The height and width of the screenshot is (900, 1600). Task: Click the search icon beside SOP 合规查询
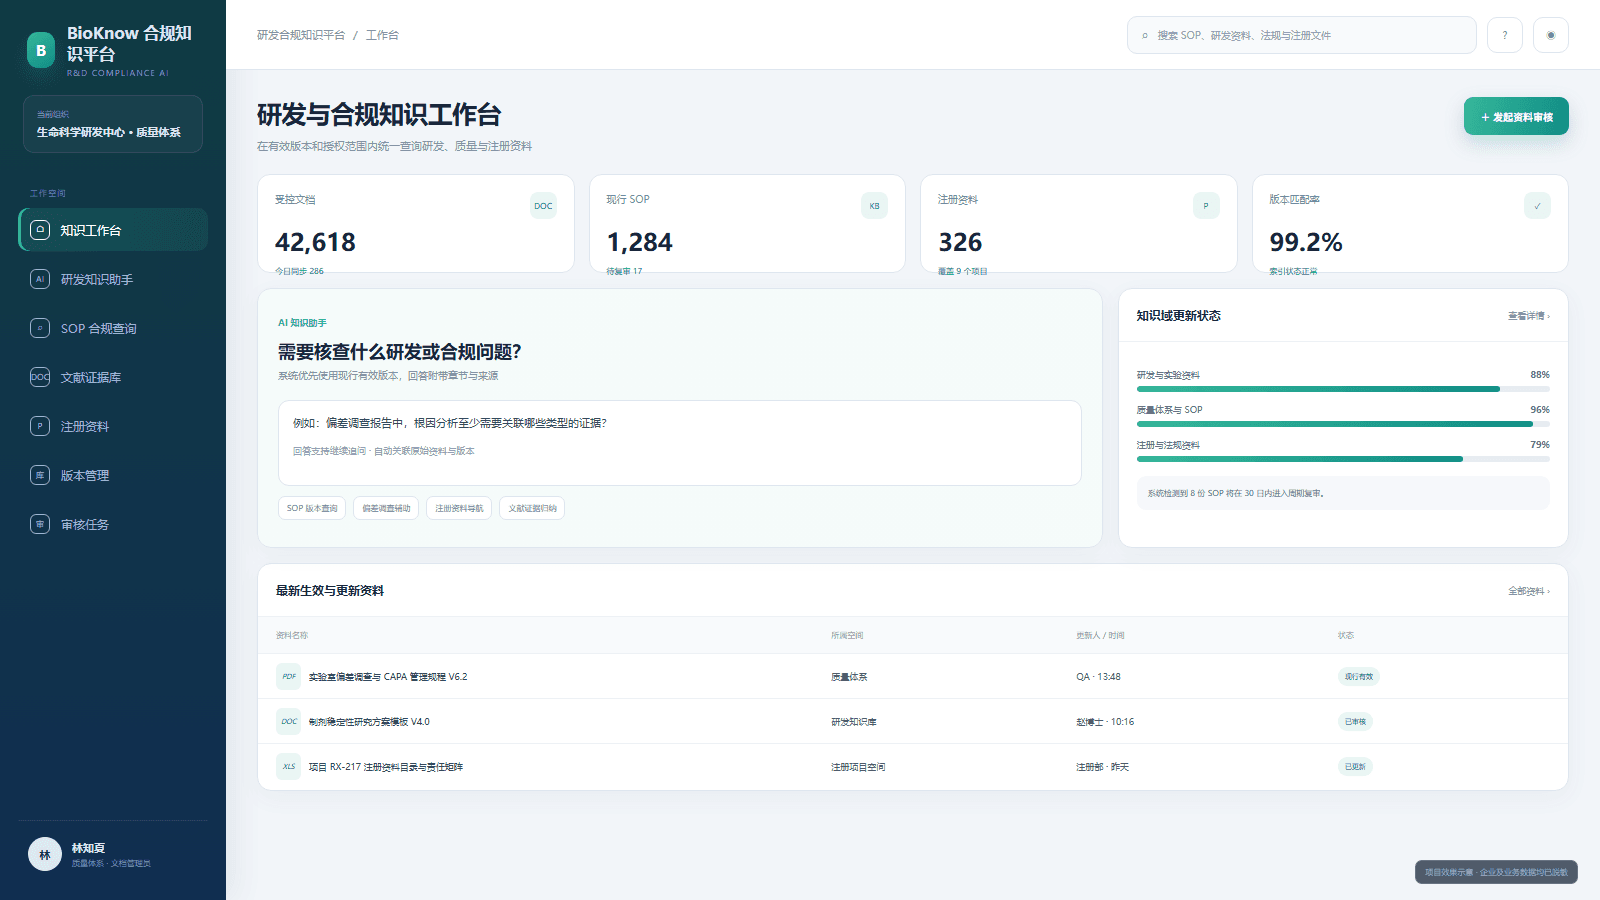point(40,328)
